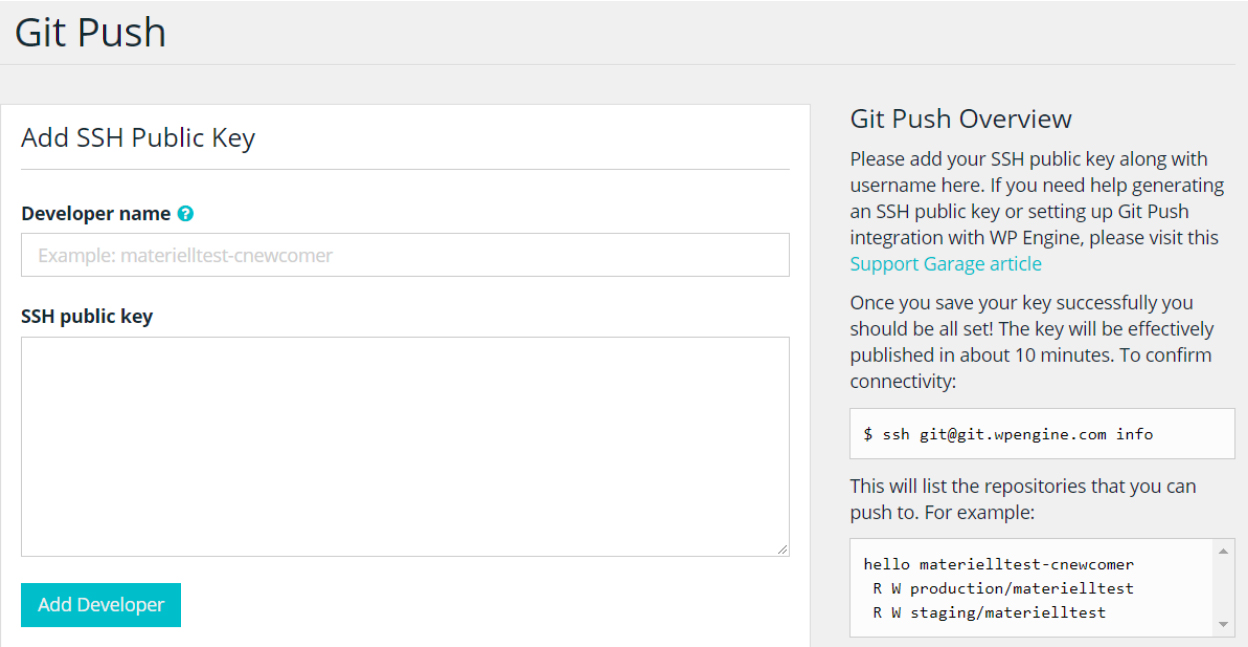
Task: Click the down arrow of the example output scrollbar
Action: tap(1224, 625)
